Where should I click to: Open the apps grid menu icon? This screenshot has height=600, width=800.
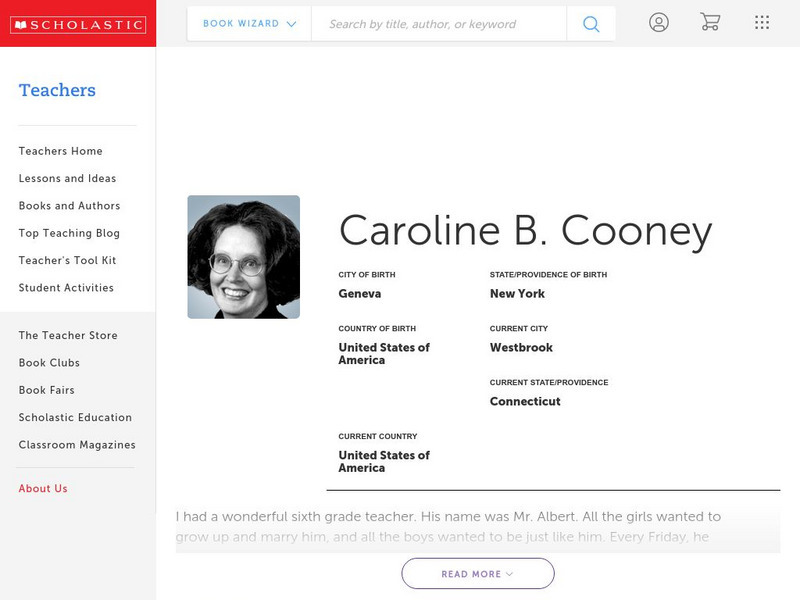[762, 21]
